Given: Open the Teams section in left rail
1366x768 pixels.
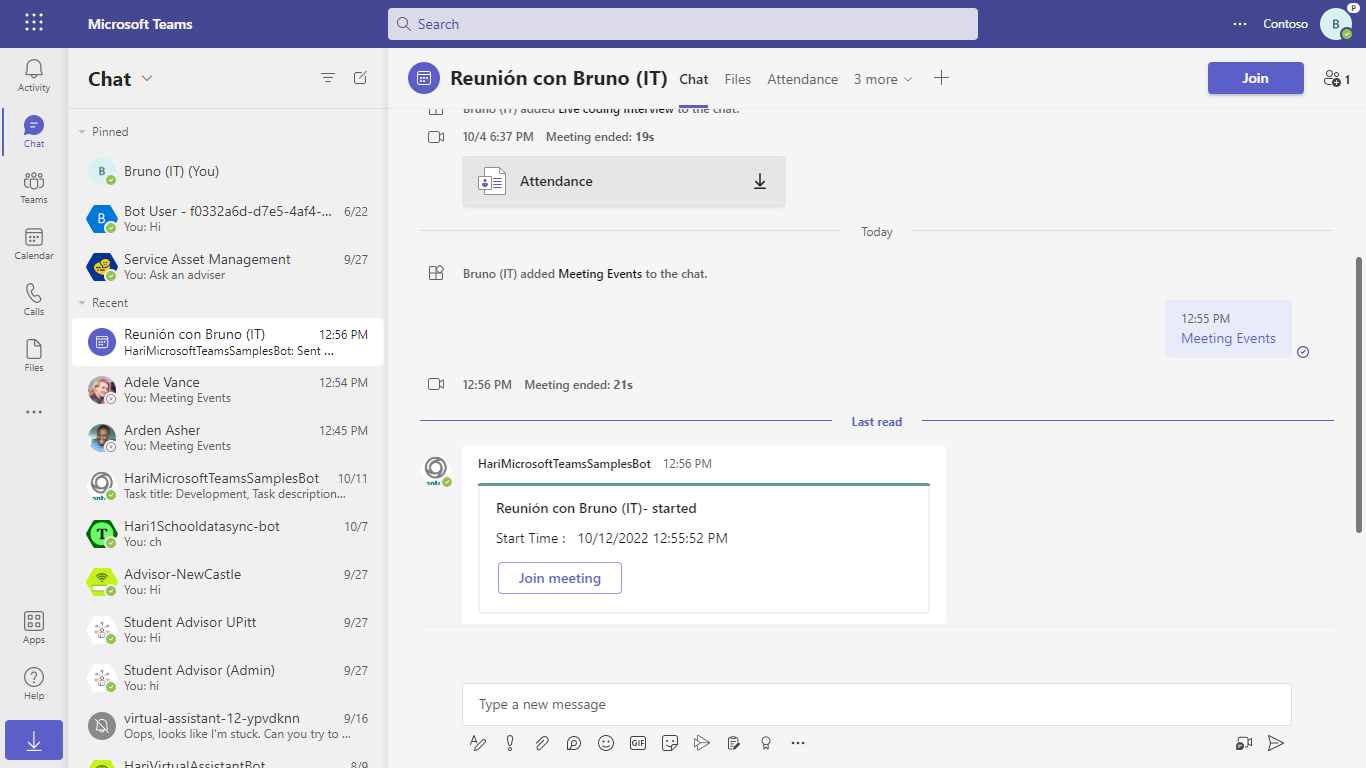Looking at the screenshot, I should pos(34,187).
